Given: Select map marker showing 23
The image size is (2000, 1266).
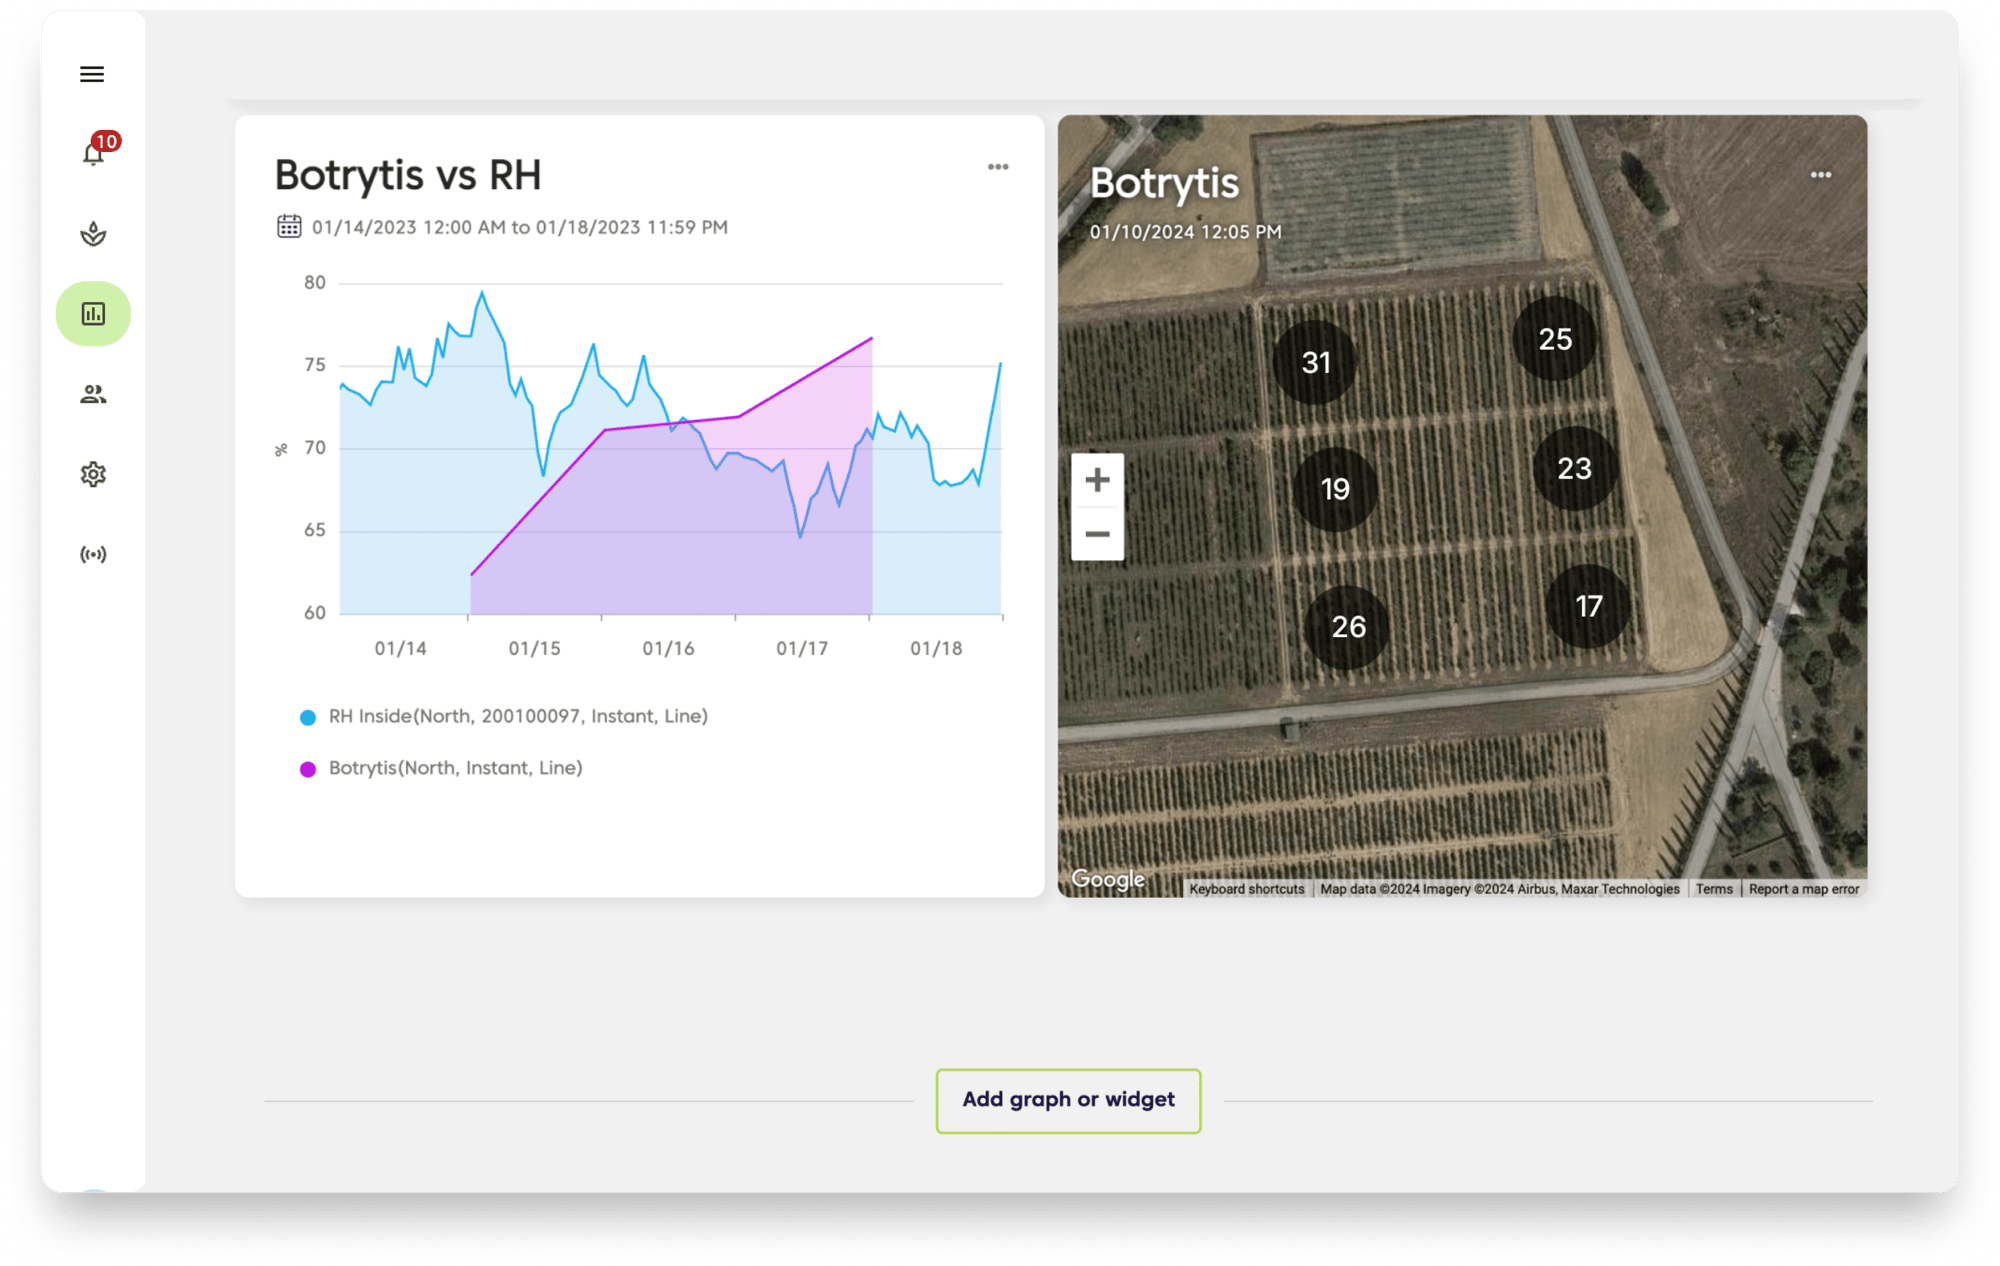Looking at the screenshot, I should click(1574, 468).
